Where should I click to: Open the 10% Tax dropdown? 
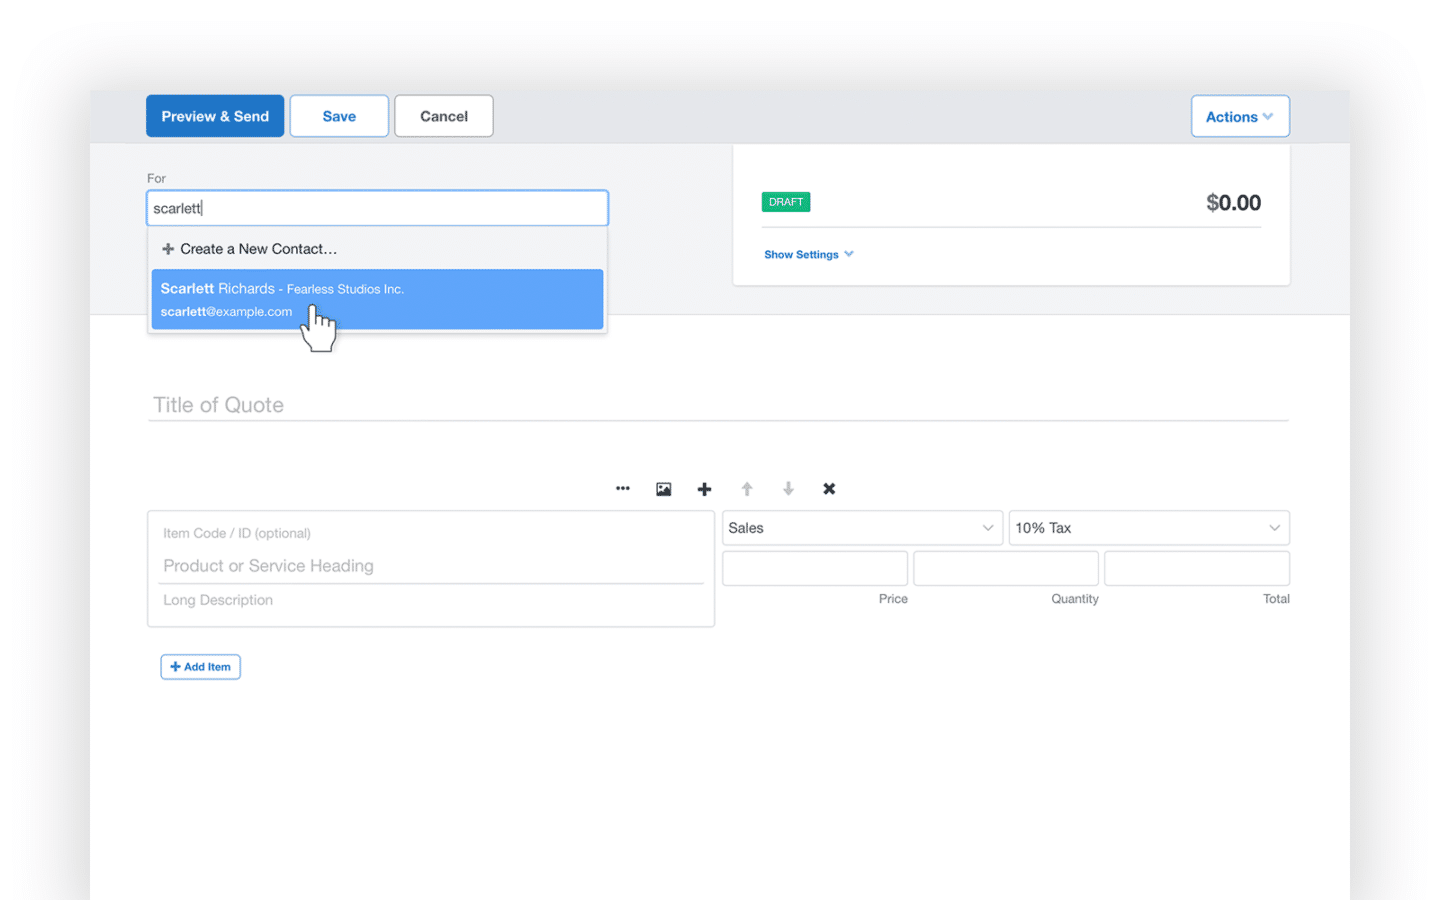click(1148, 527)
